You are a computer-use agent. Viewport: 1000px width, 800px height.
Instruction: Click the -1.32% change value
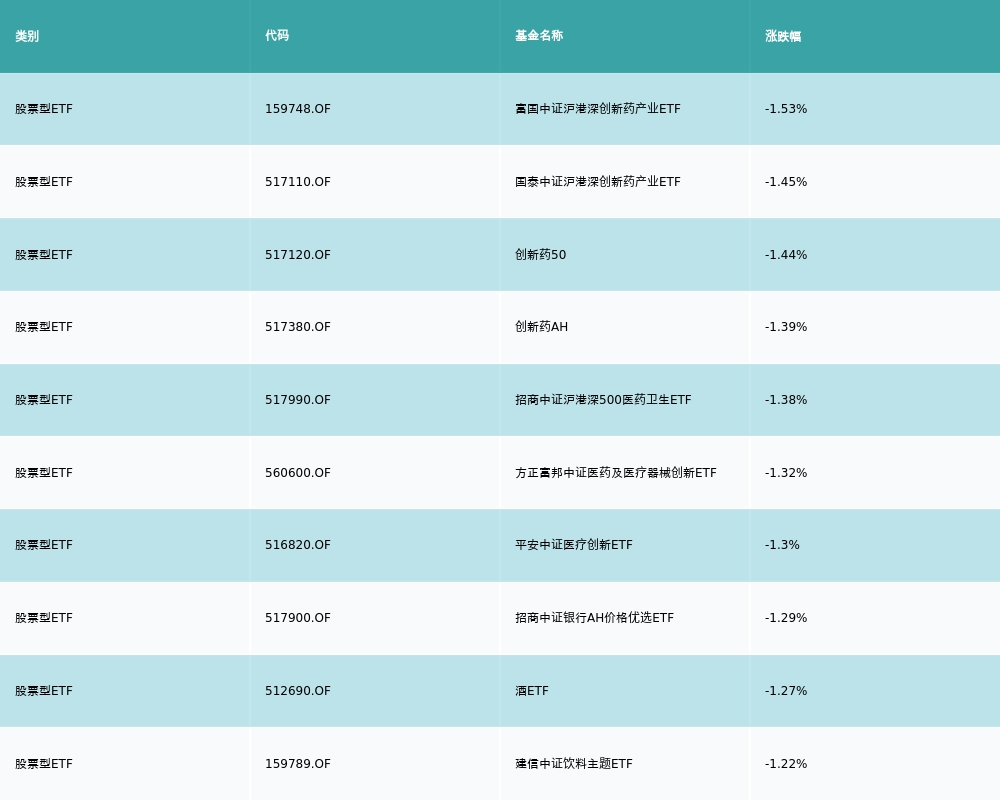tap(786, 473)
